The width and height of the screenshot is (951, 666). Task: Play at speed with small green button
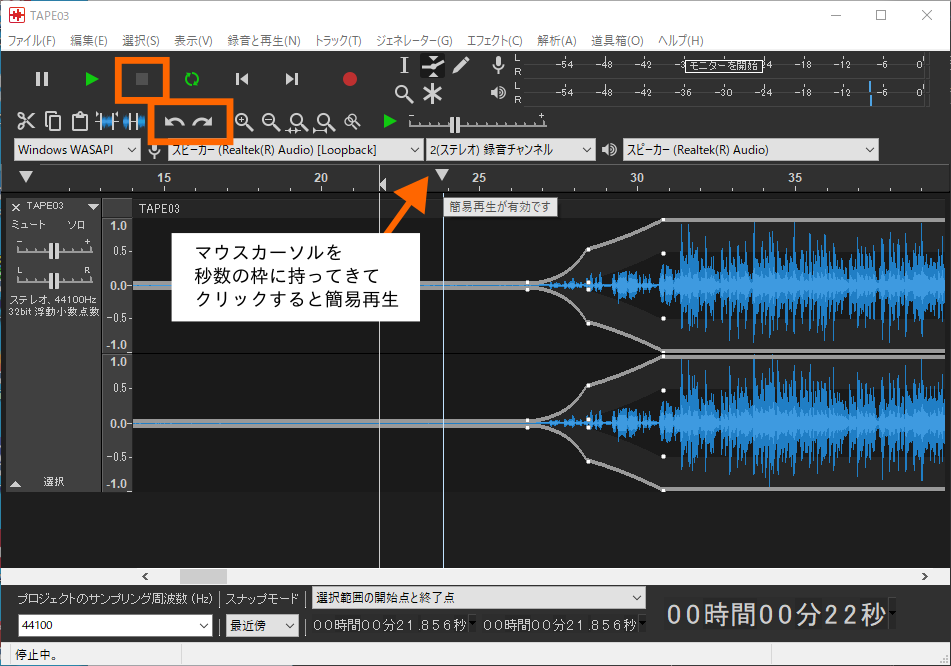click(x=389, y=121)
